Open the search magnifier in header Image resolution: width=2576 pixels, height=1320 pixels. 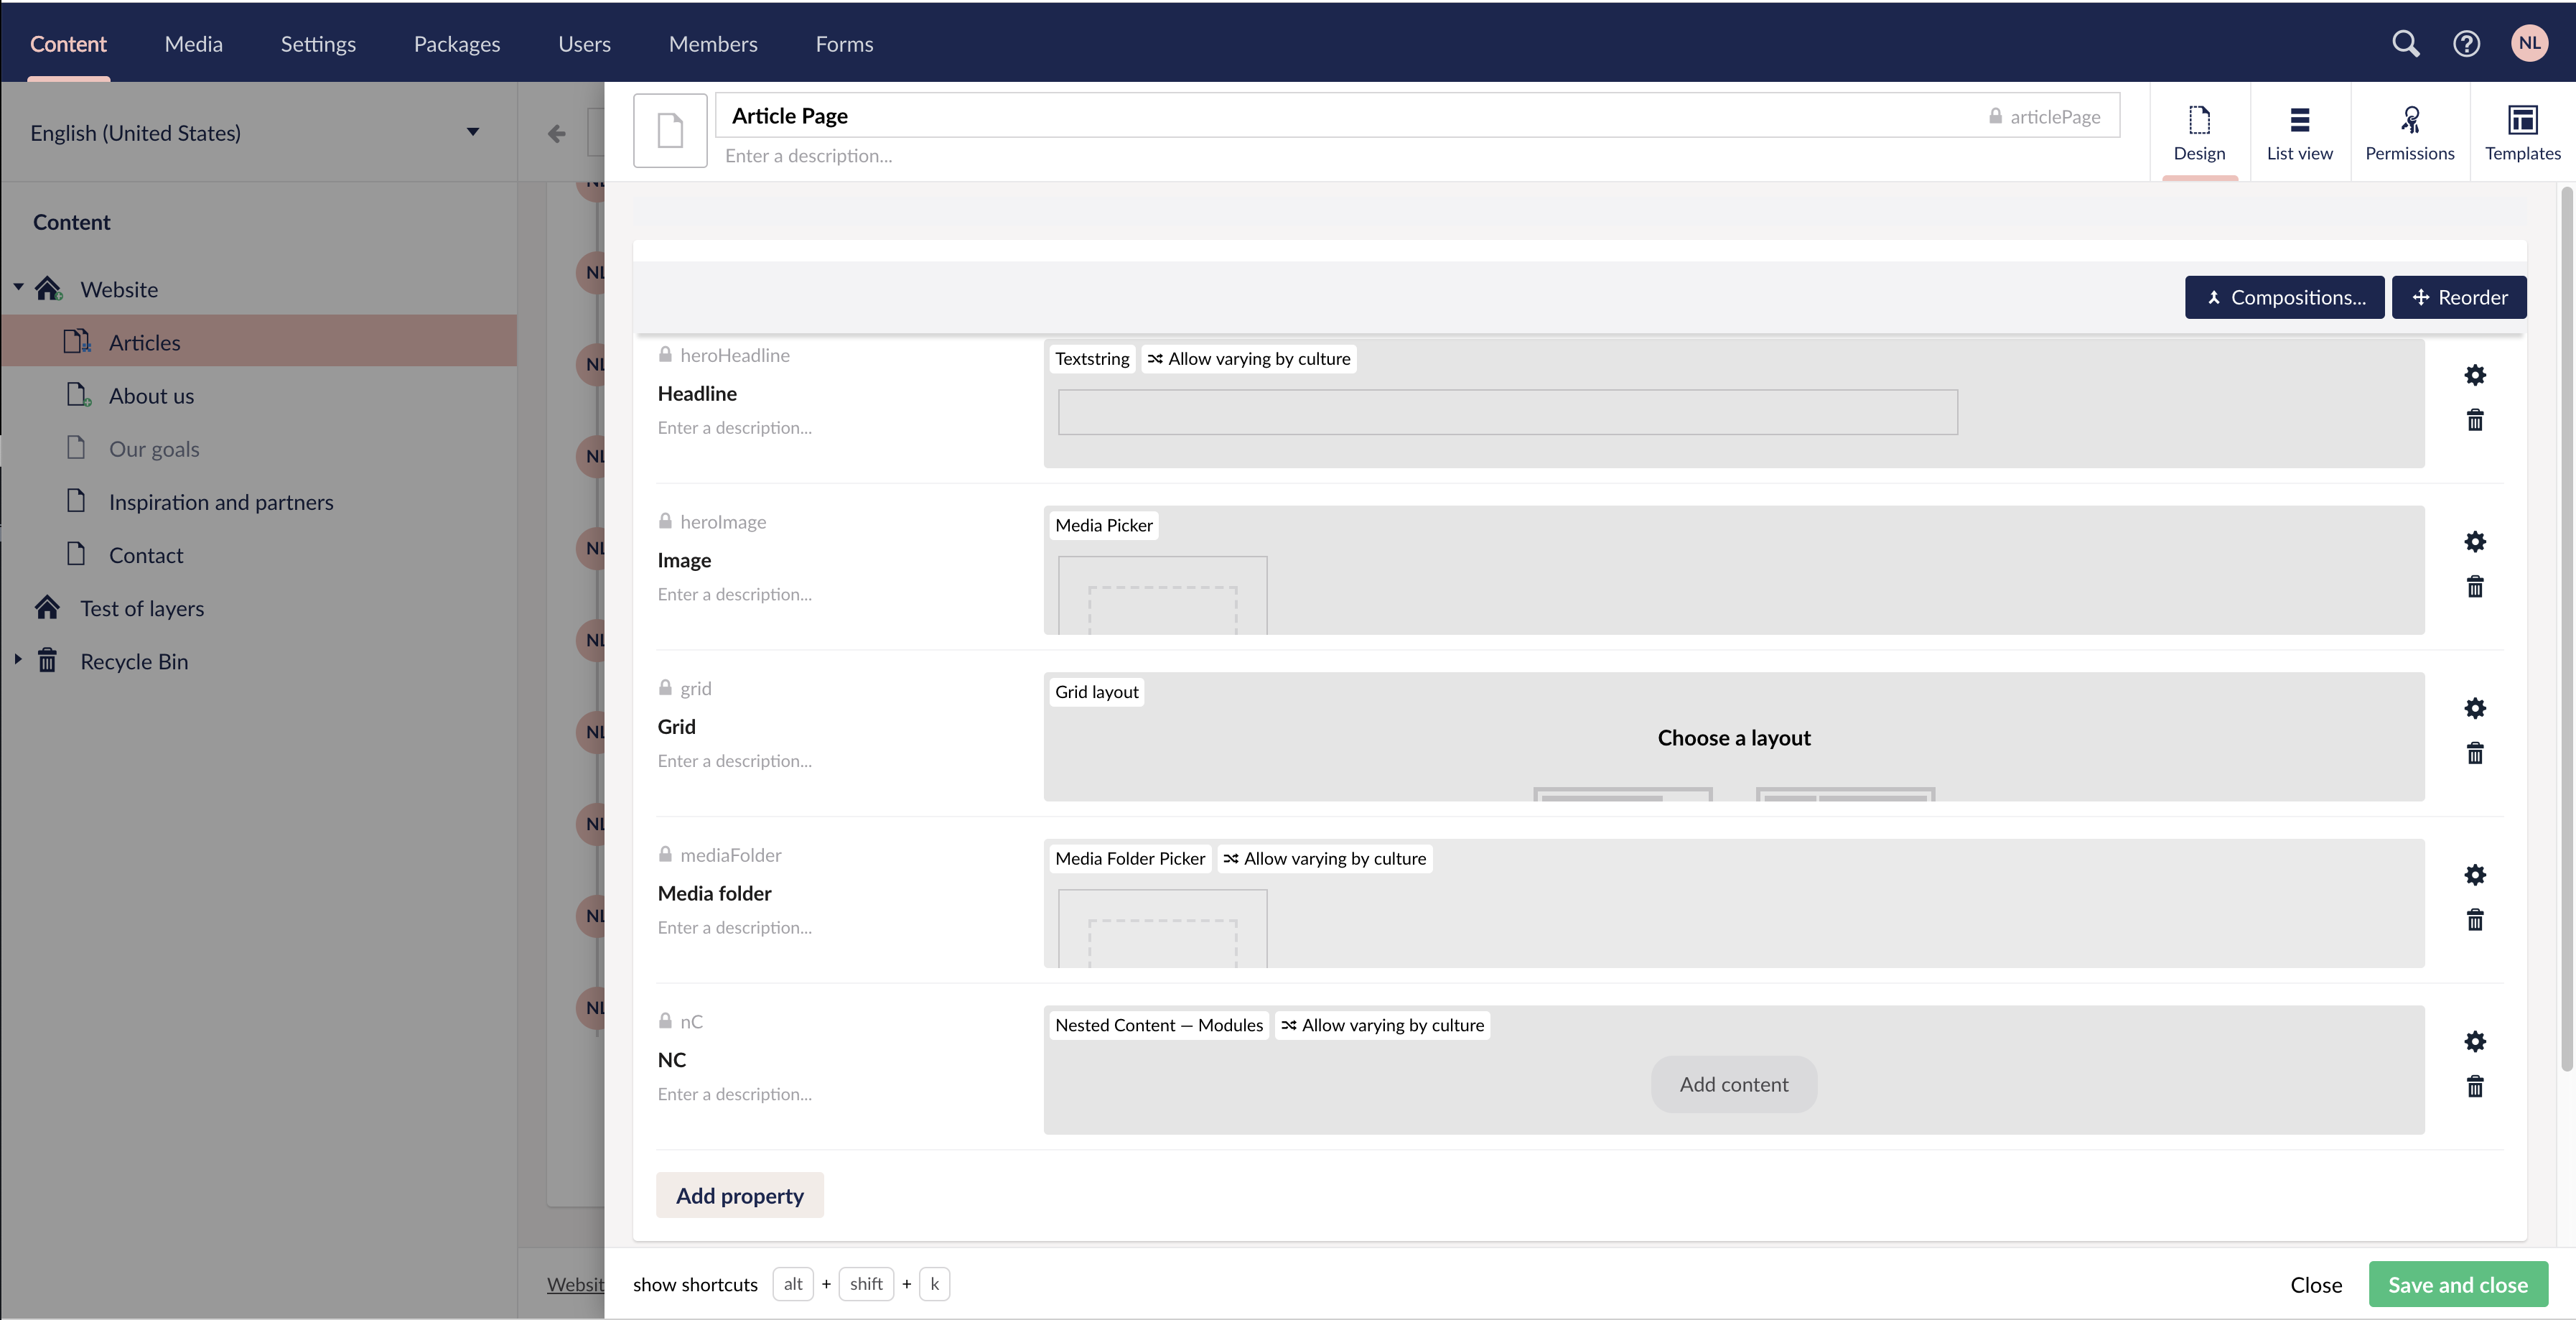click(x=2405, y=44)
